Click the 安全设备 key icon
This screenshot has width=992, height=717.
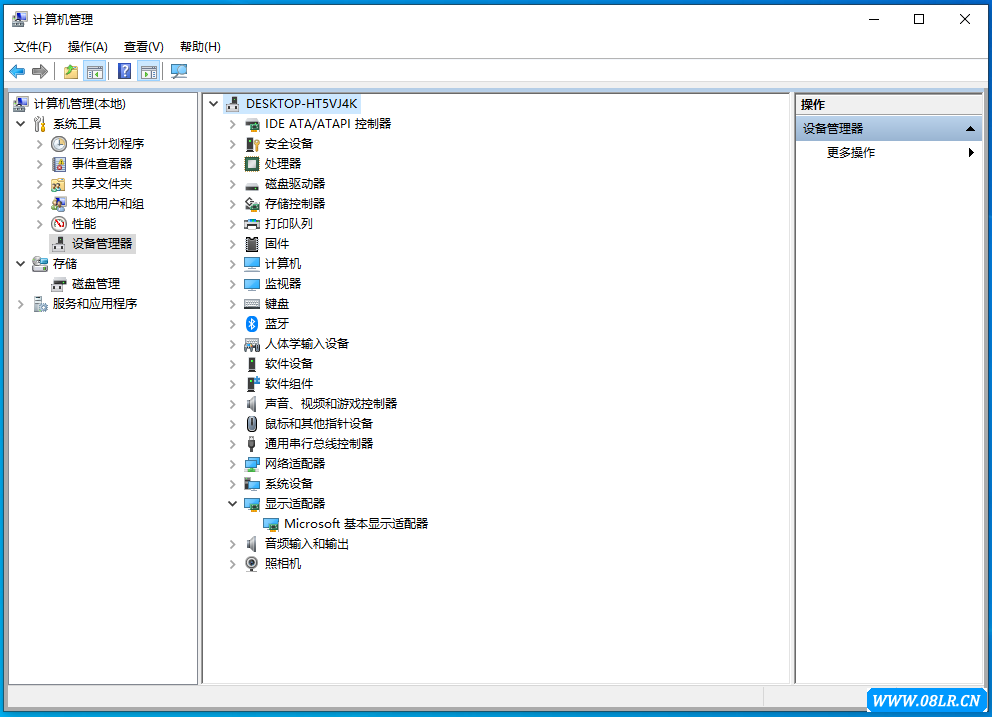[x=252, y=144]
